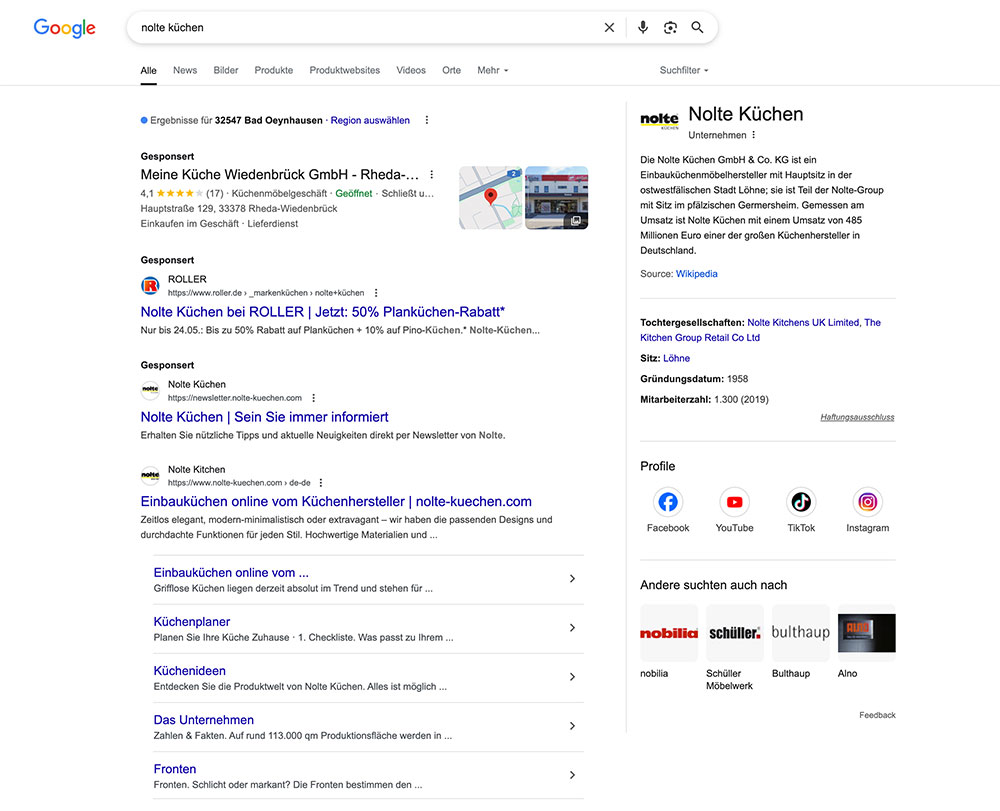Open the map thumbnail of Meine Küche Wiedenbrück
This screenshot has width=1000, height=811.
click(x=490, y=198)
